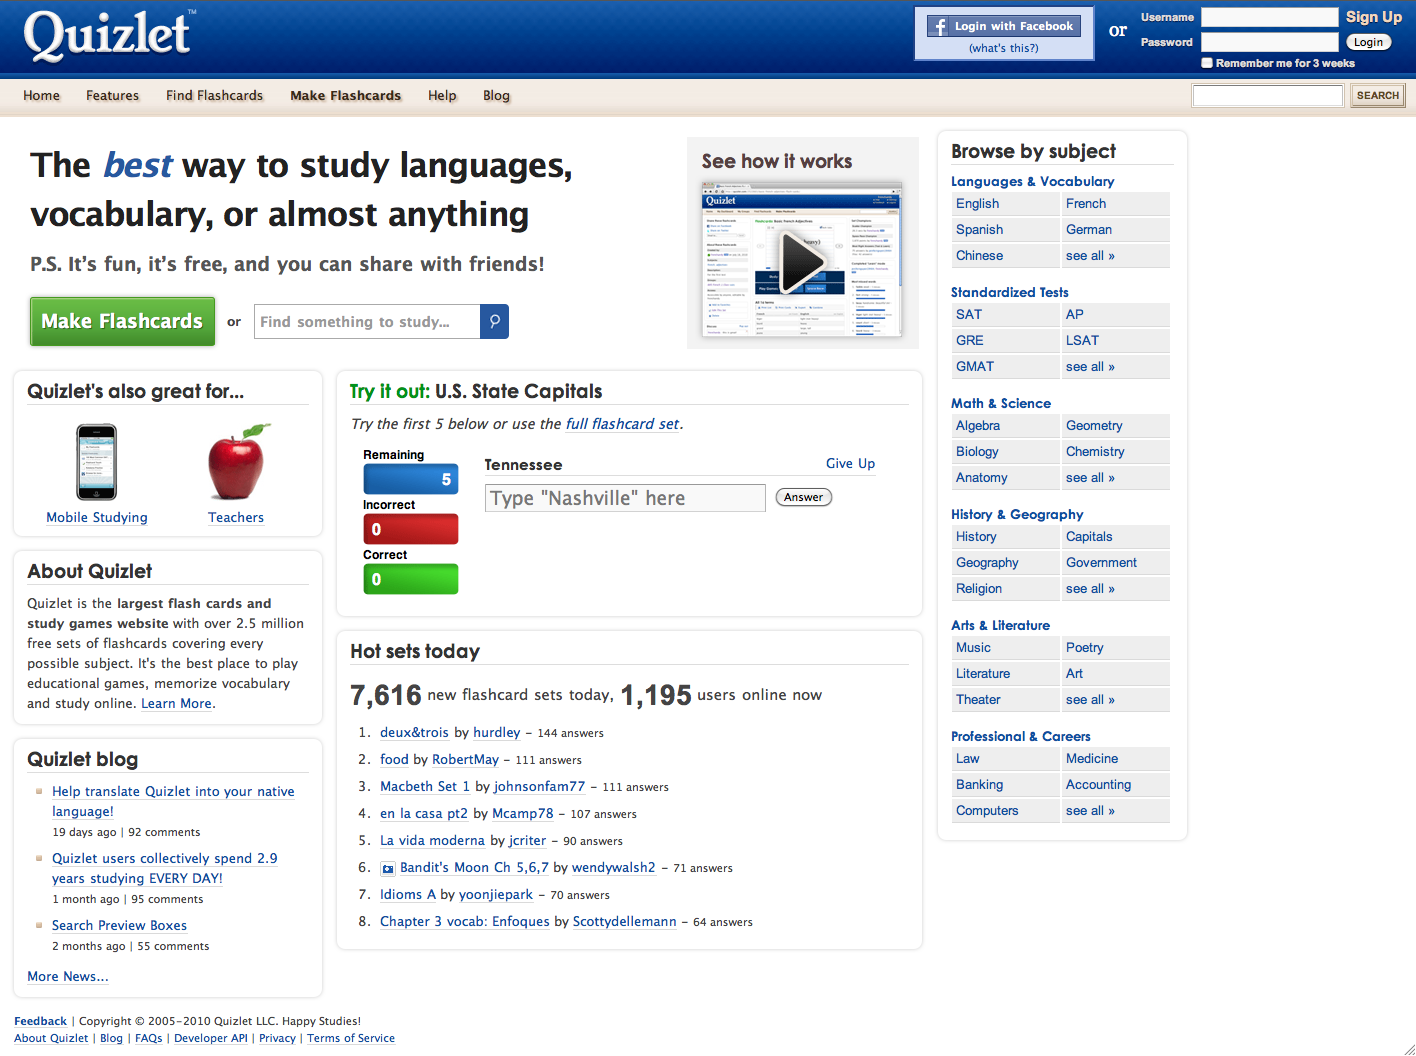The image size is (1416, 1056).
Task: Open Find Flashcards in navigation
Action: [x=215, y=95]
